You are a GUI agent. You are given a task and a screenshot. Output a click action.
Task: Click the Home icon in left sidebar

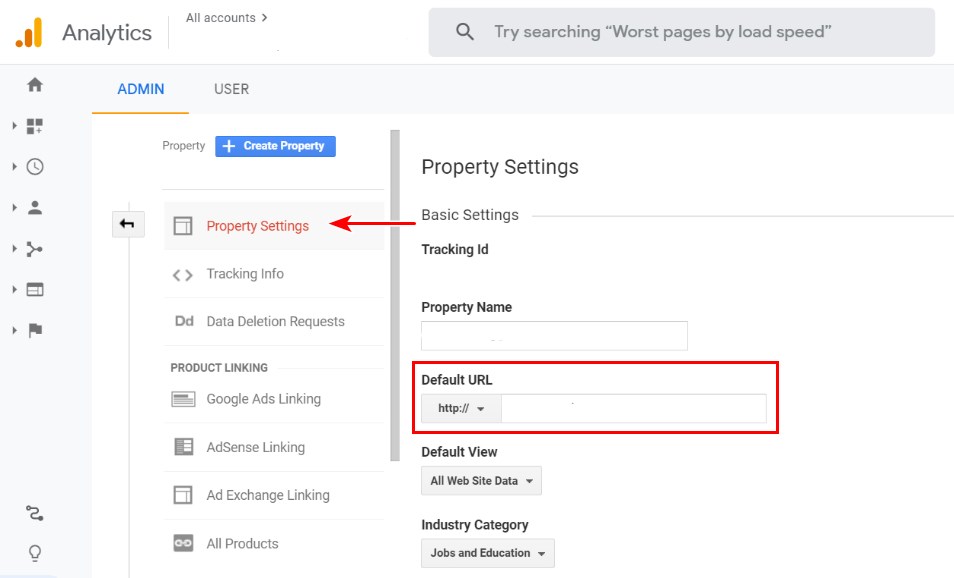pyautogui.click(x=35, y=85)
